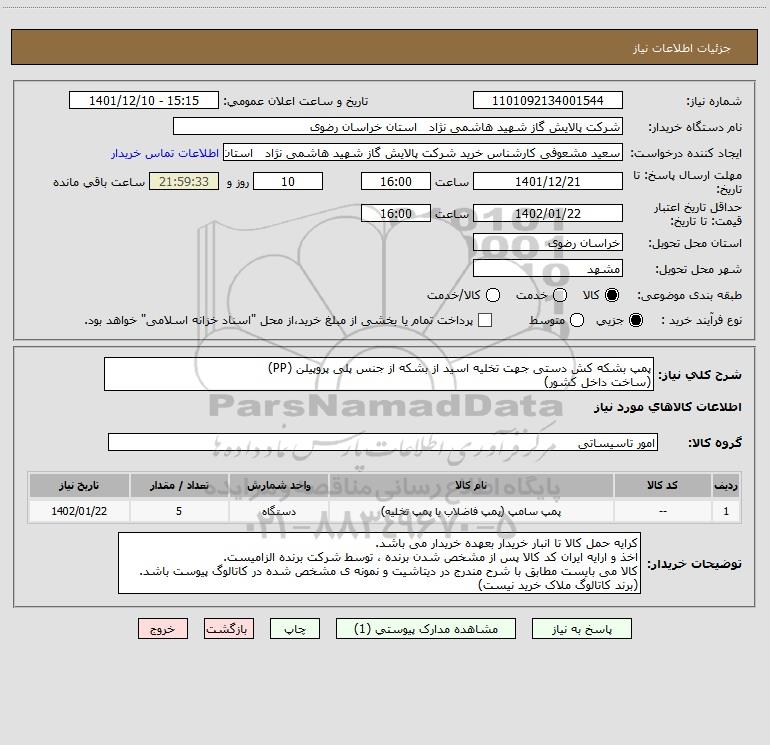This screenshot has height=745, width=770.
Task: Click the شرح کلی نیاز description box
Action: (379, 374)
